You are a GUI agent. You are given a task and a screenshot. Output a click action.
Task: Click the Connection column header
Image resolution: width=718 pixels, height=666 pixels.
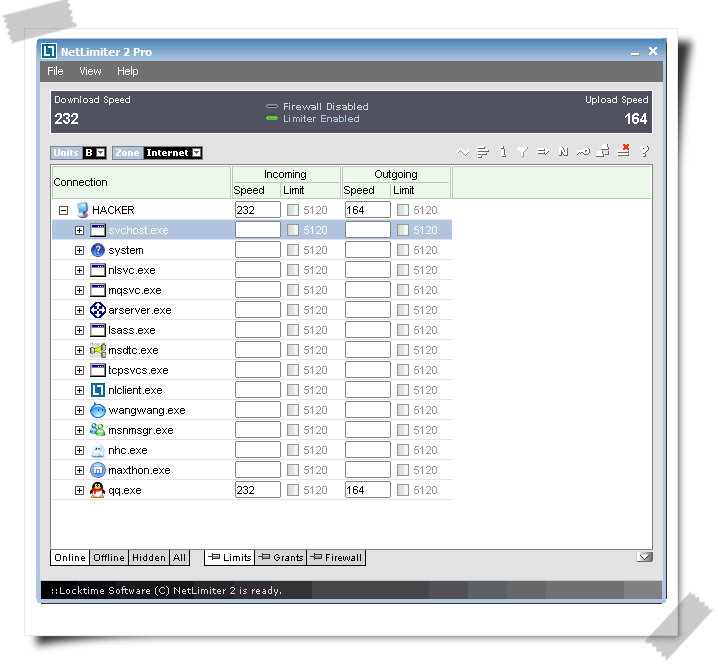coord(141,182)
